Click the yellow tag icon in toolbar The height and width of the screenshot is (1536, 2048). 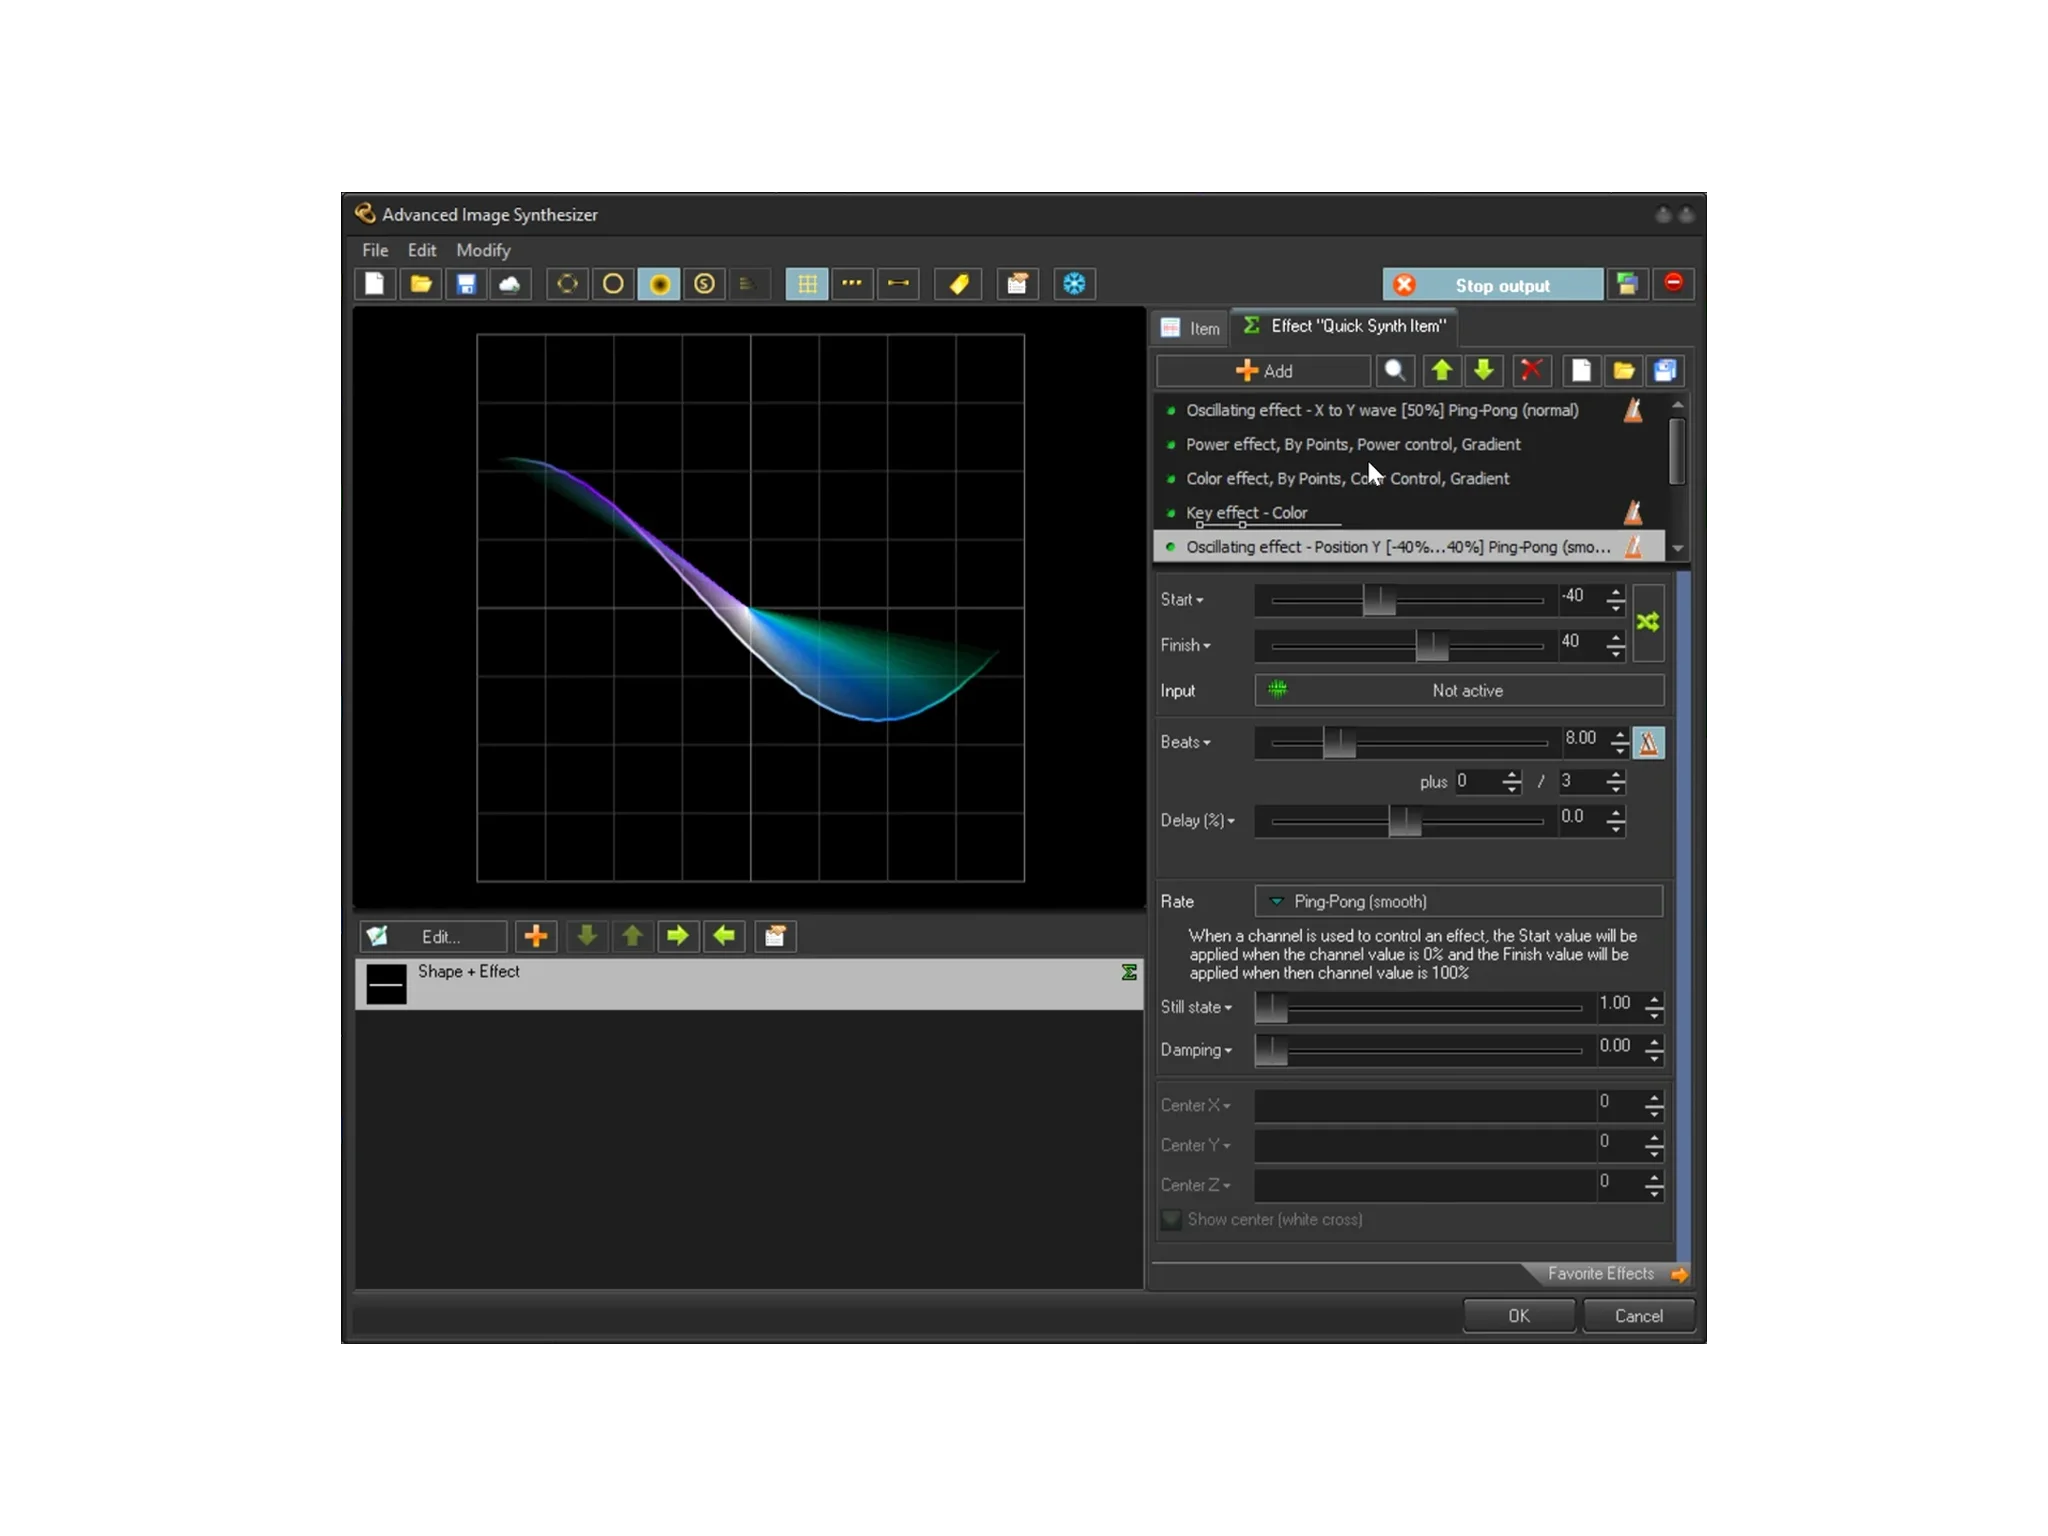[958, 285]
